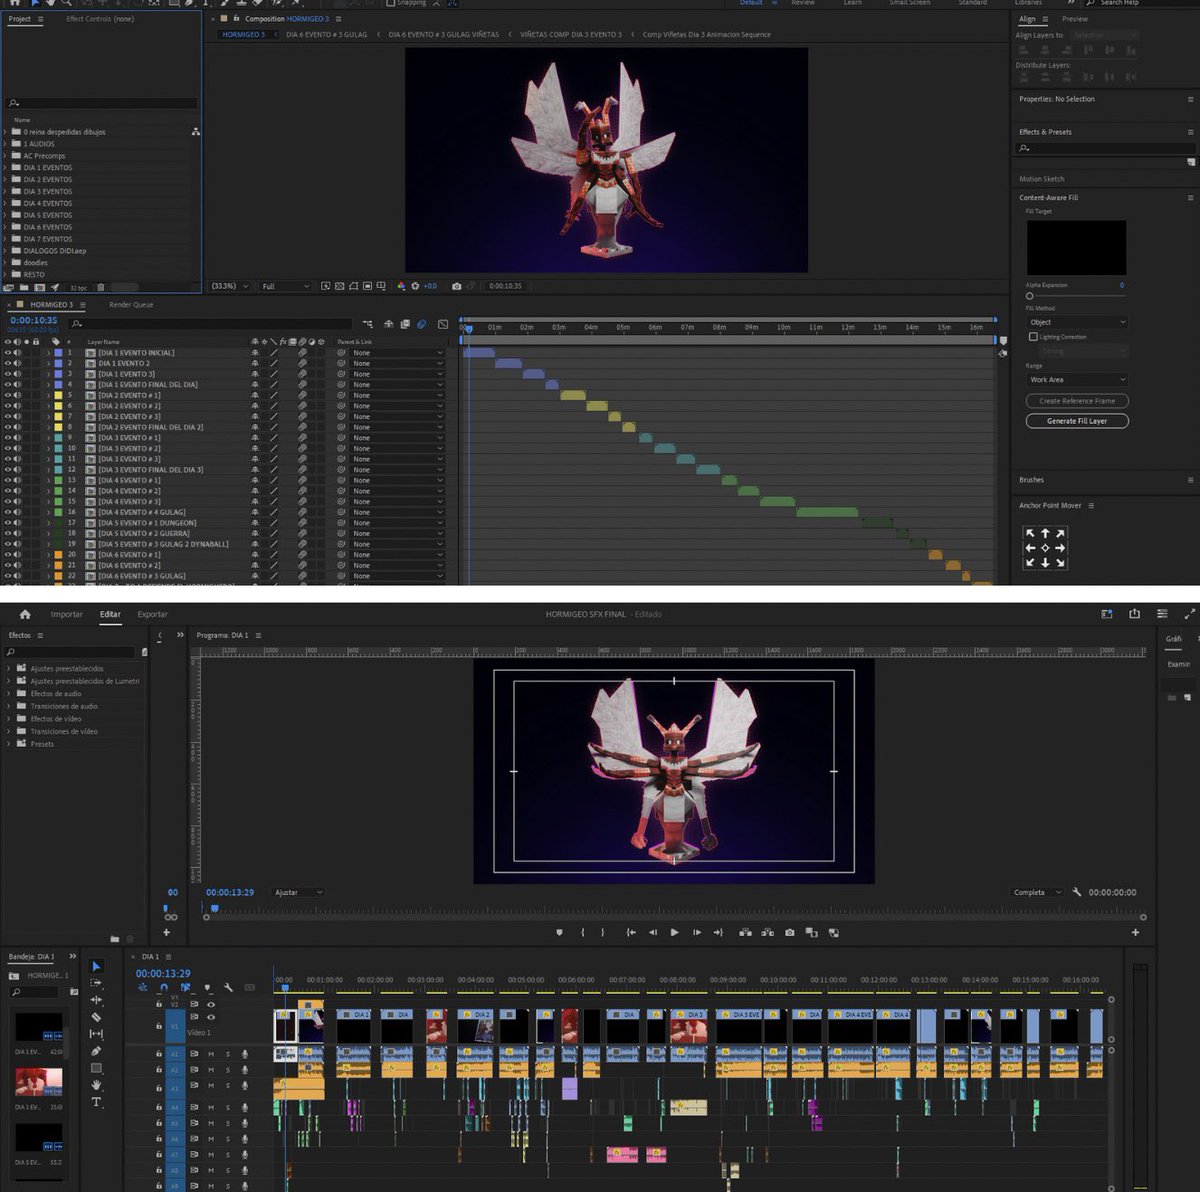
Task: Click the Generate Fill Layer button
Action: pos(1077,421)
